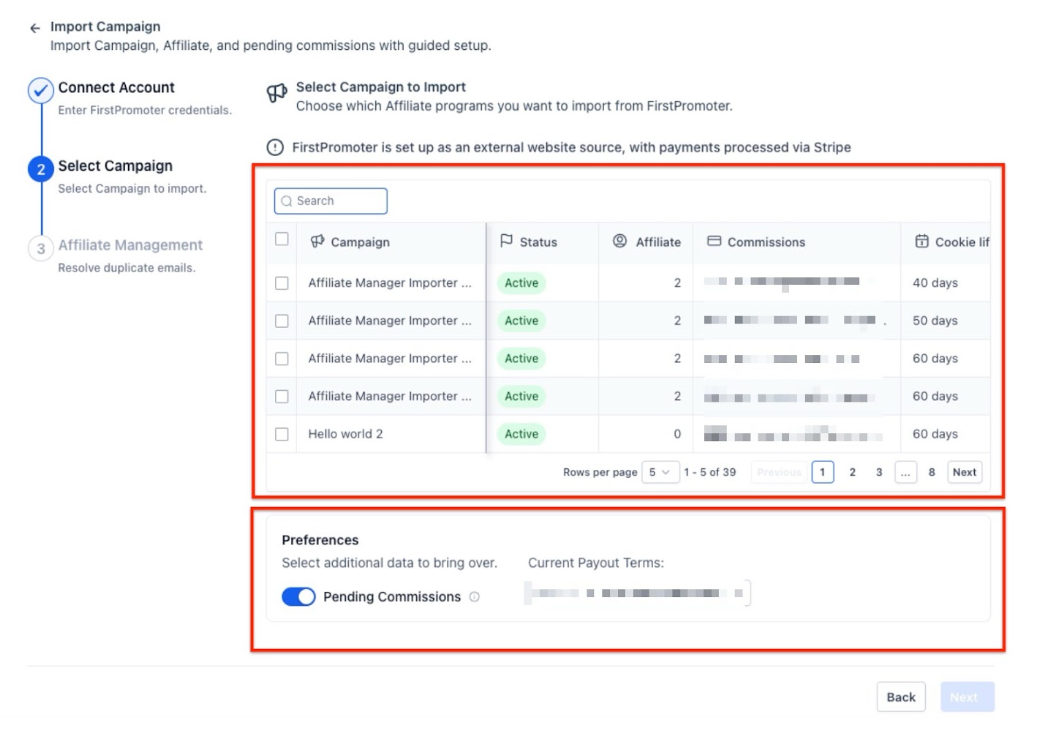Sort by the Campaign column header
Image resolution: width=1053 pixels, height=731 pixels.
pos(360,242)
